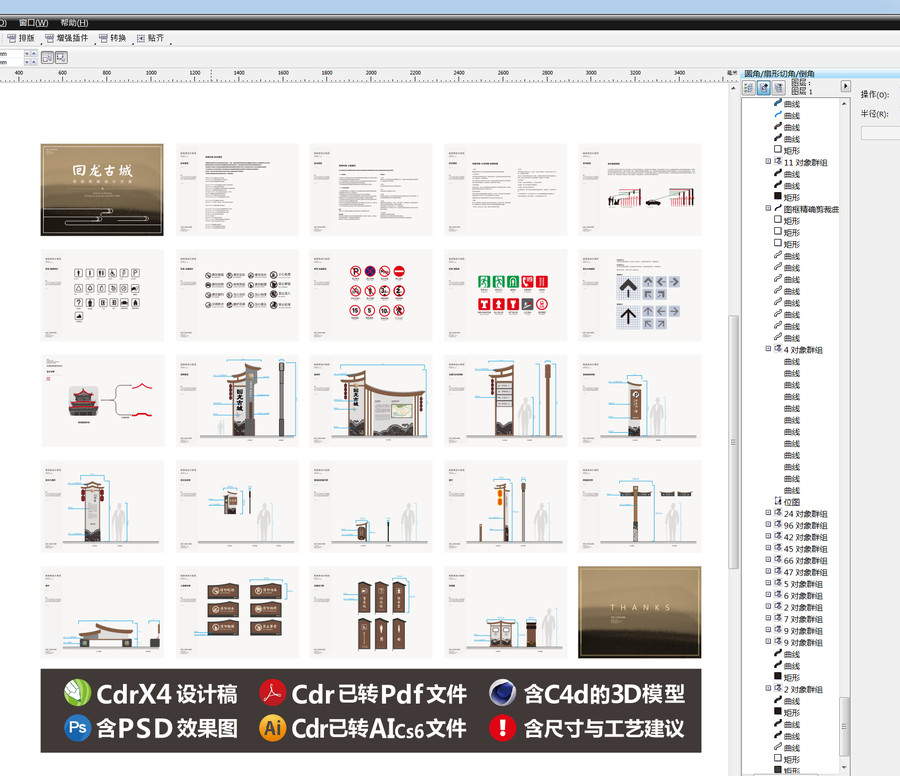The image size is (900, 776).
Task: Click the object tree scrollbar thumb
Action: [844, 727]
